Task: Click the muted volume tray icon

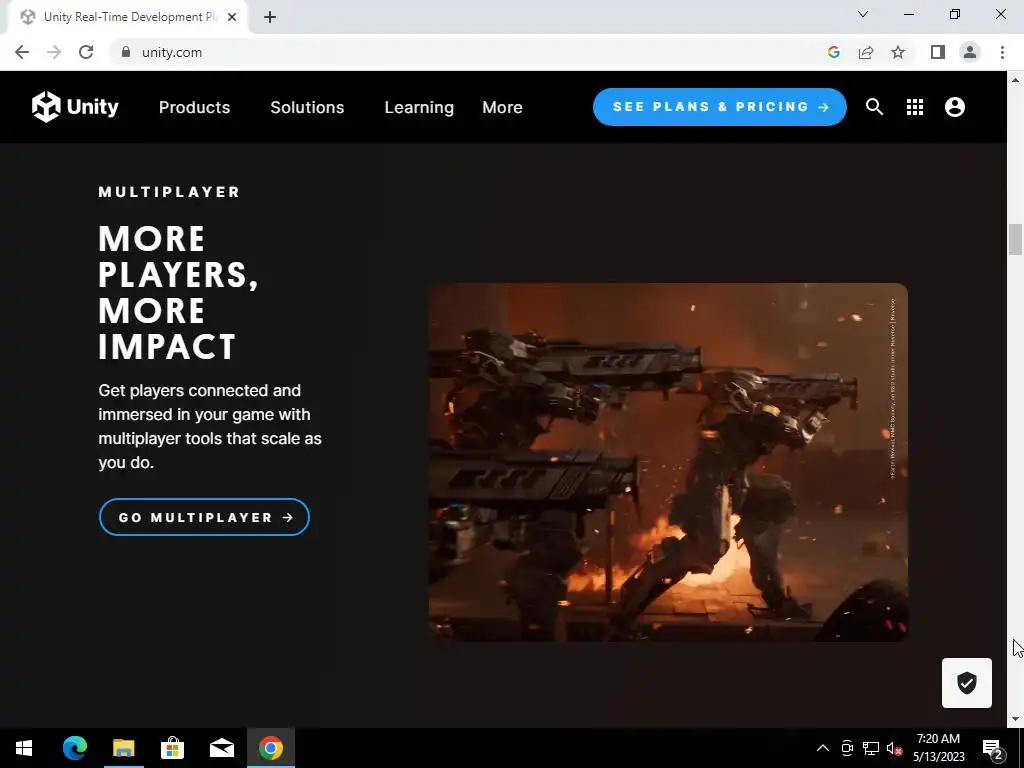Action: (x=894, y=748)
